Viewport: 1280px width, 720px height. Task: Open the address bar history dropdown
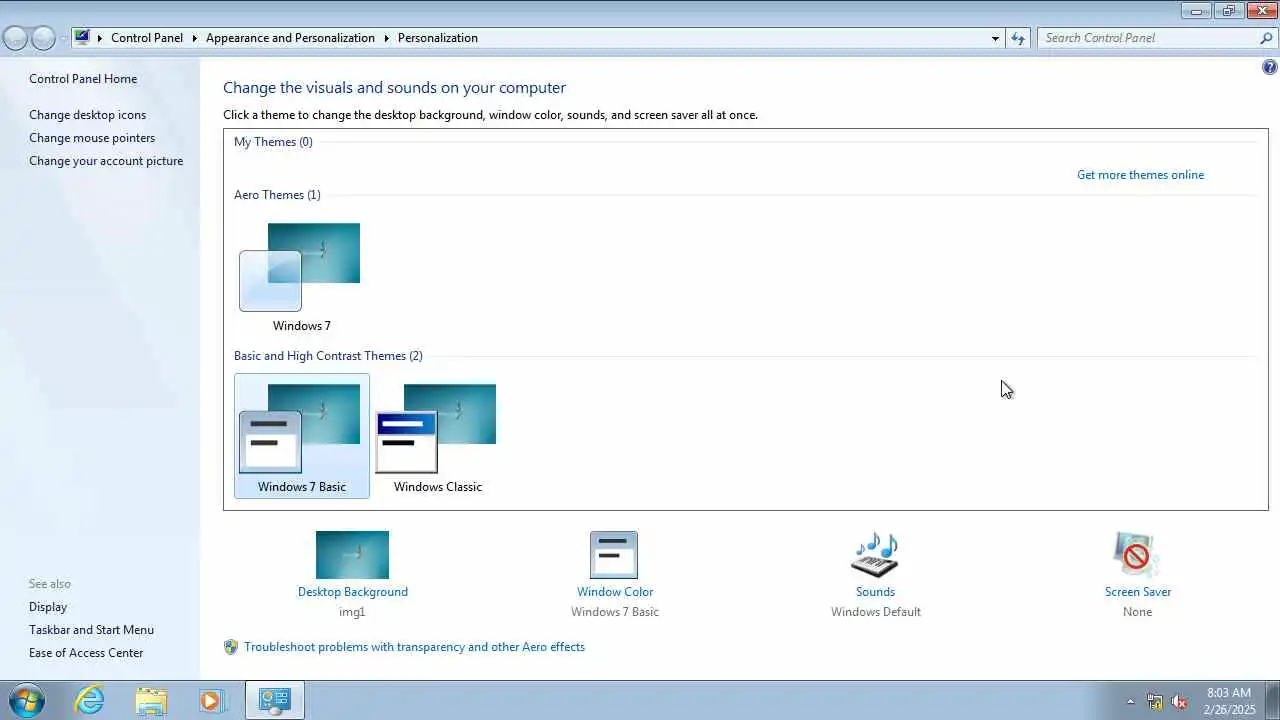(995, 38)
